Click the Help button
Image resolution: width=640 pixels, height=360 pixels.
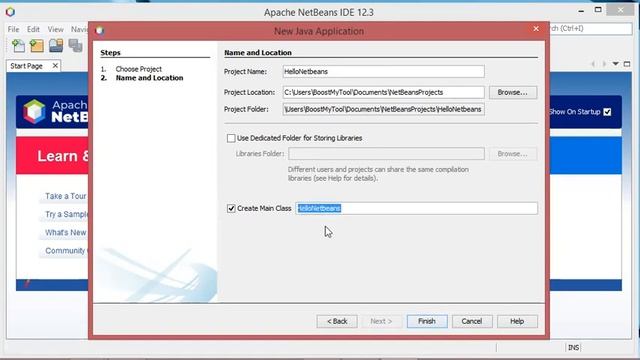coord(517,321)
